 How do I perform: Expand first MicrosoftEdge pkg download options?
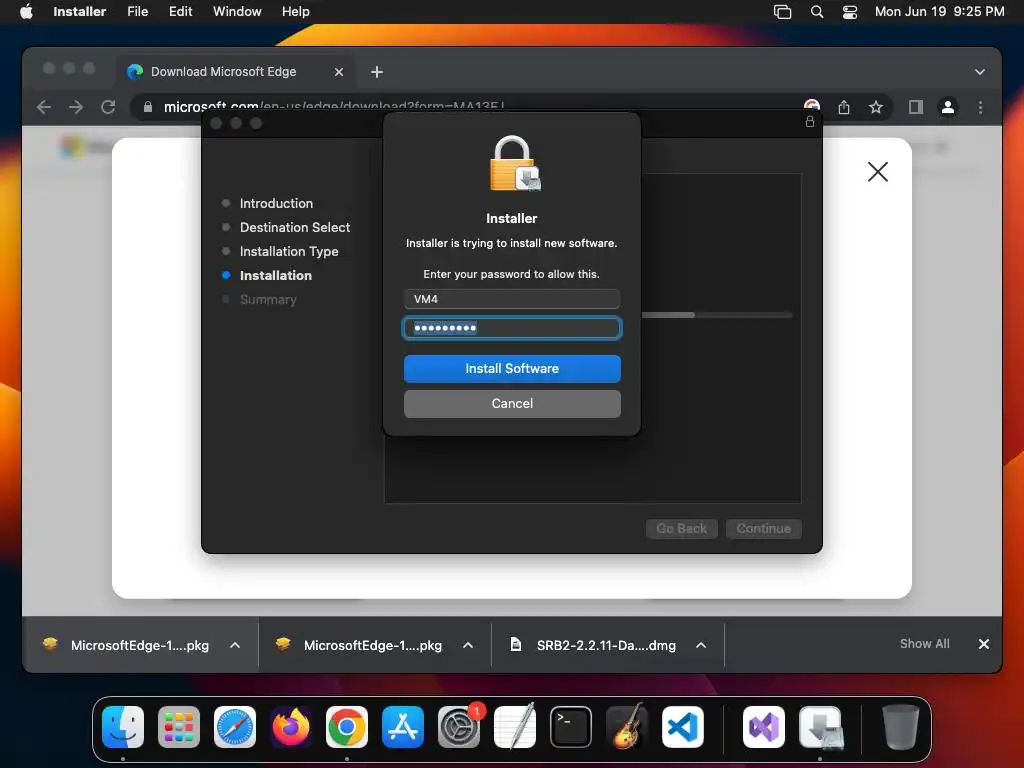[235, 645]
